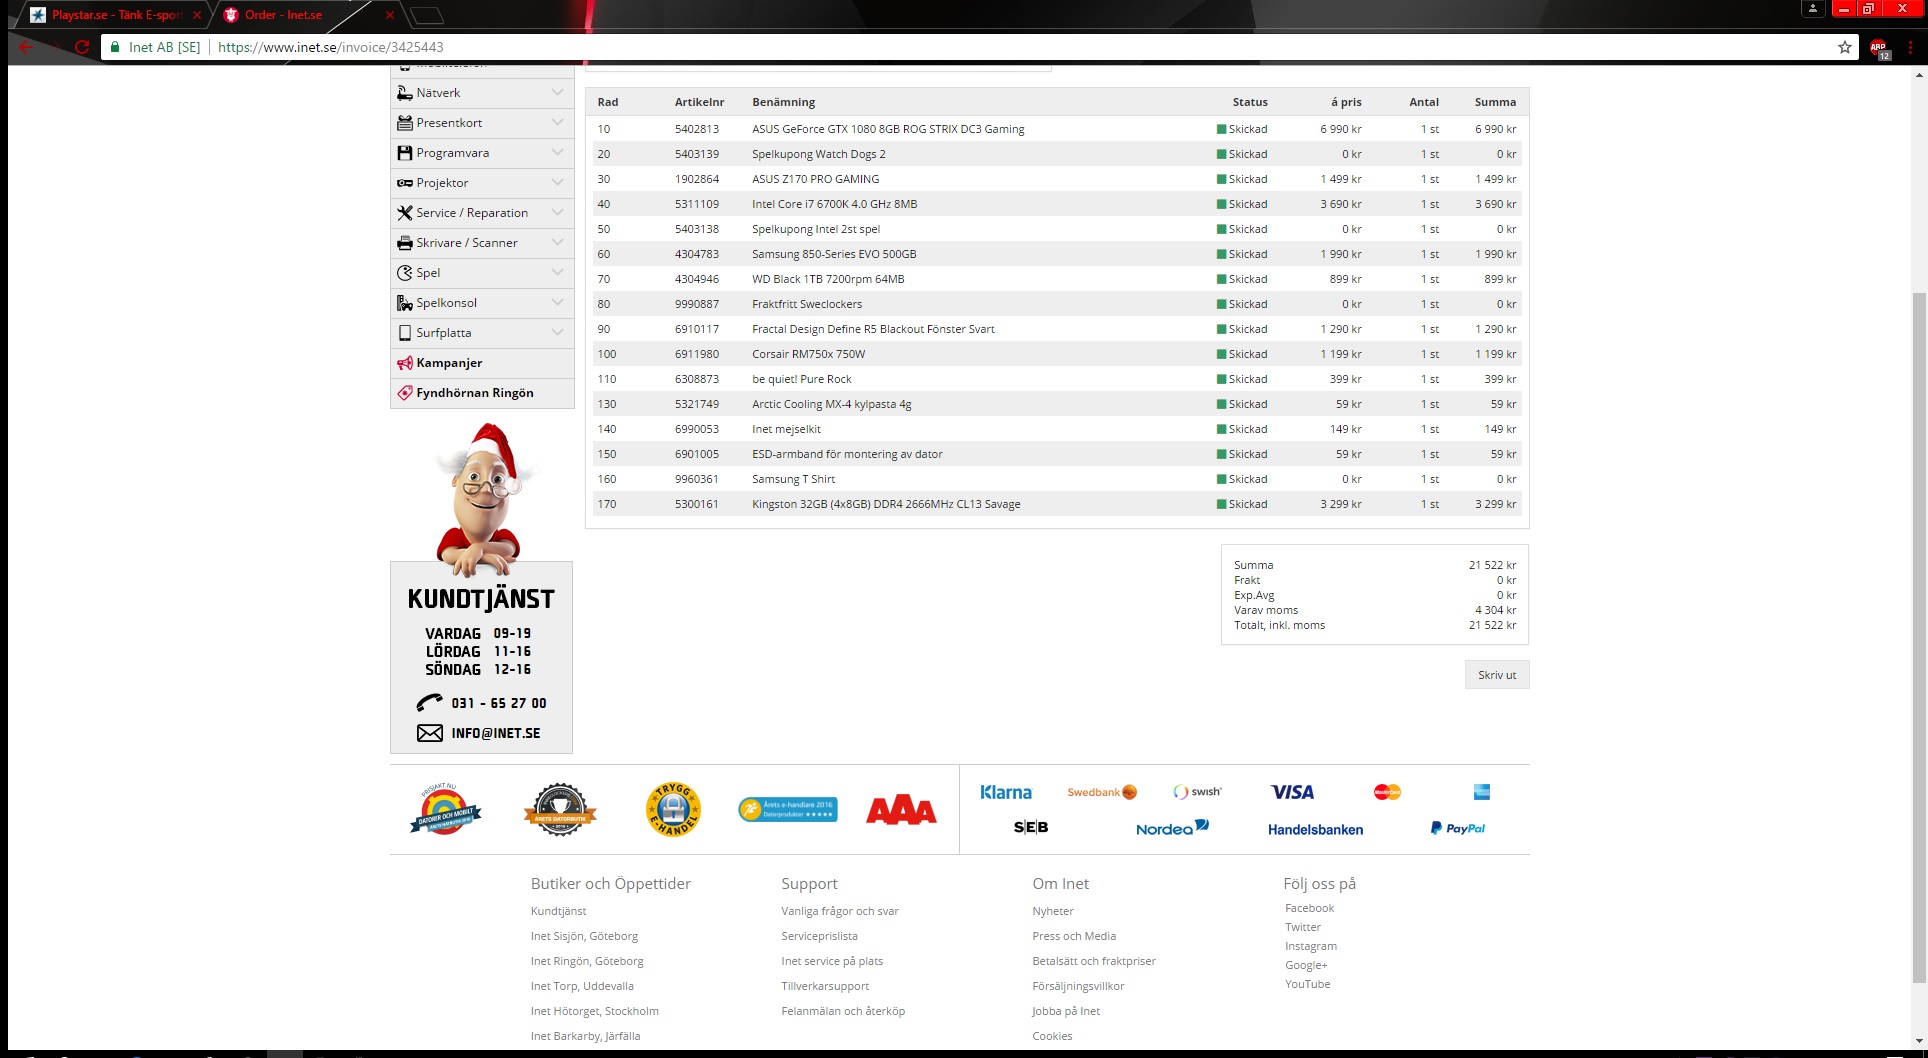
Task: Click the PayPal logo
Action: click(1458, 828)
